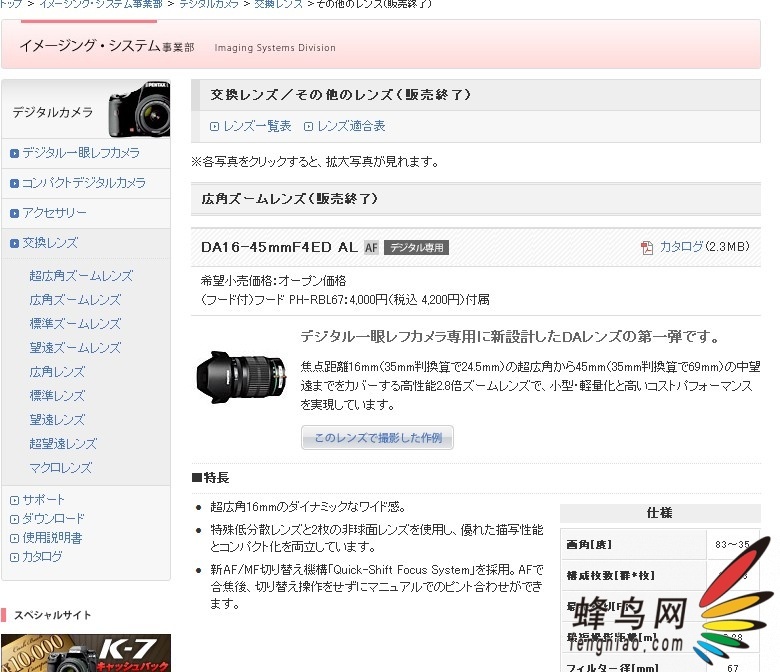Click arrow icon before レンズ一覧表
The height and width of the screenshot is (672, 780).
(x=214, y=126)
